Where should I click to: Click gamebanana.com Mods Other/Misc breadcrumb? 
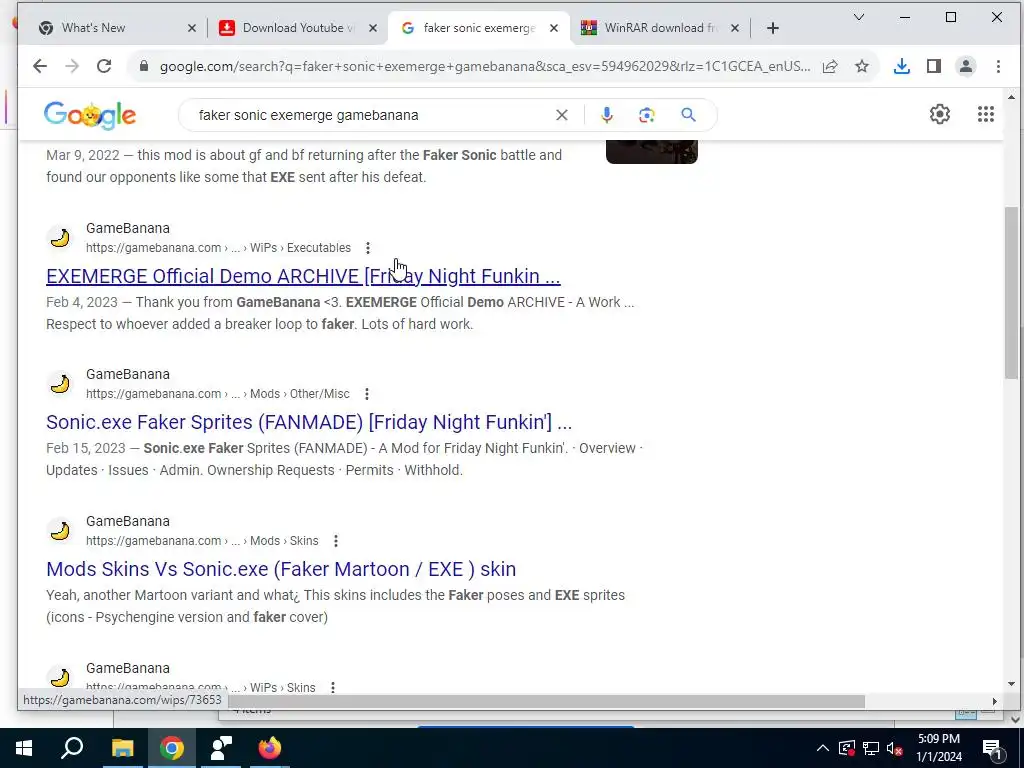point(217,394)
